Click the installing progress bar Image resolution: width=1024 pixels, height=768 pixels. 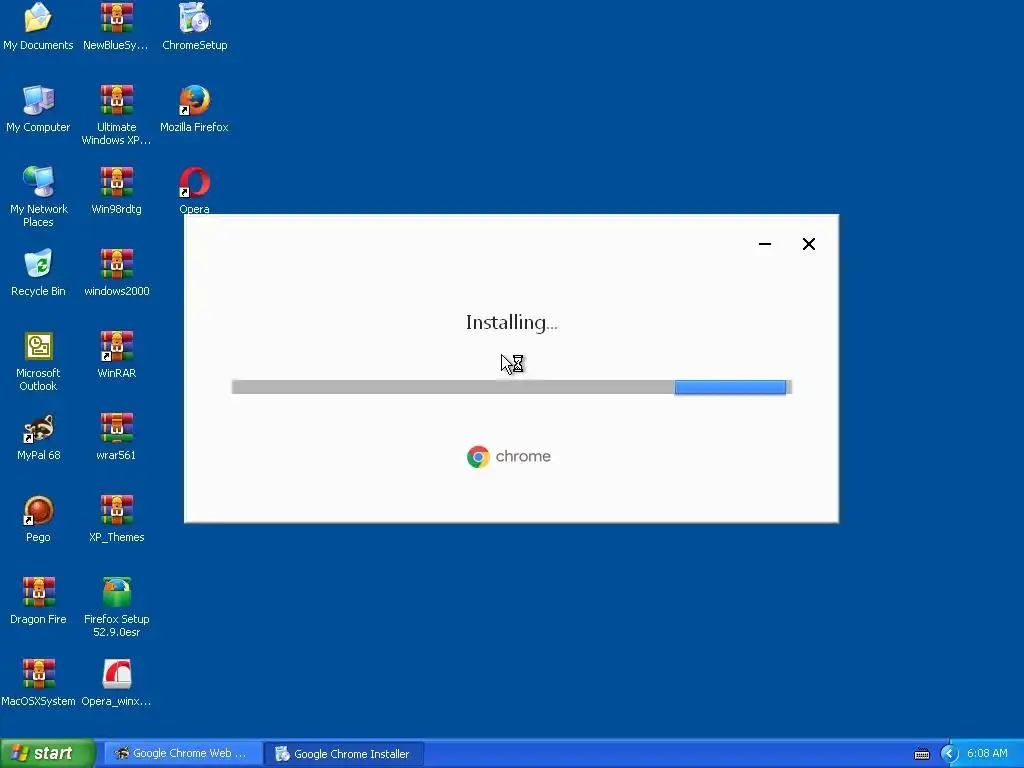512,387
